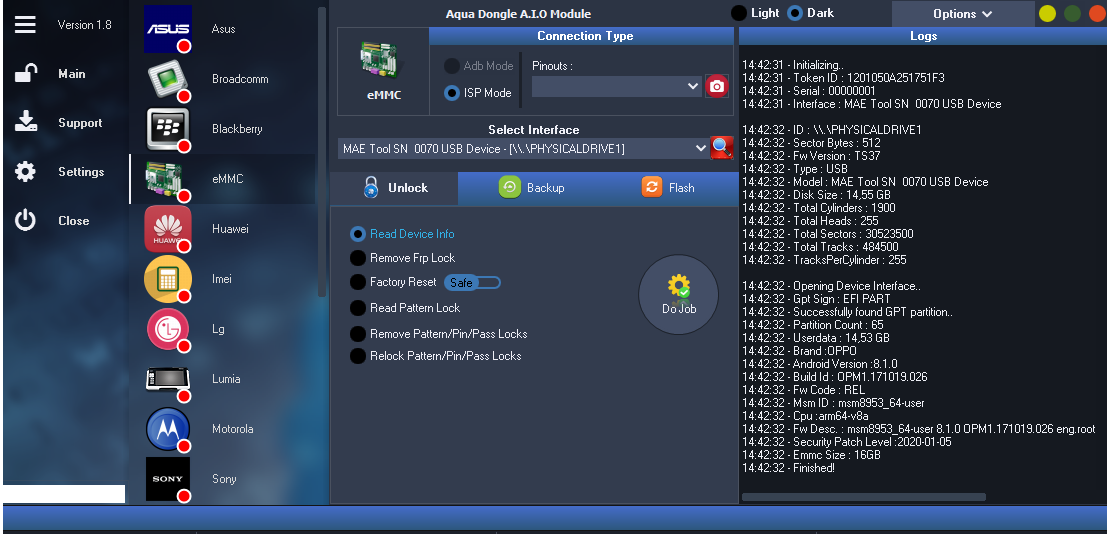Click the magnifier search interface icon
The height and width of the screenshot is (534, 1107).
(x=722, y=148)
